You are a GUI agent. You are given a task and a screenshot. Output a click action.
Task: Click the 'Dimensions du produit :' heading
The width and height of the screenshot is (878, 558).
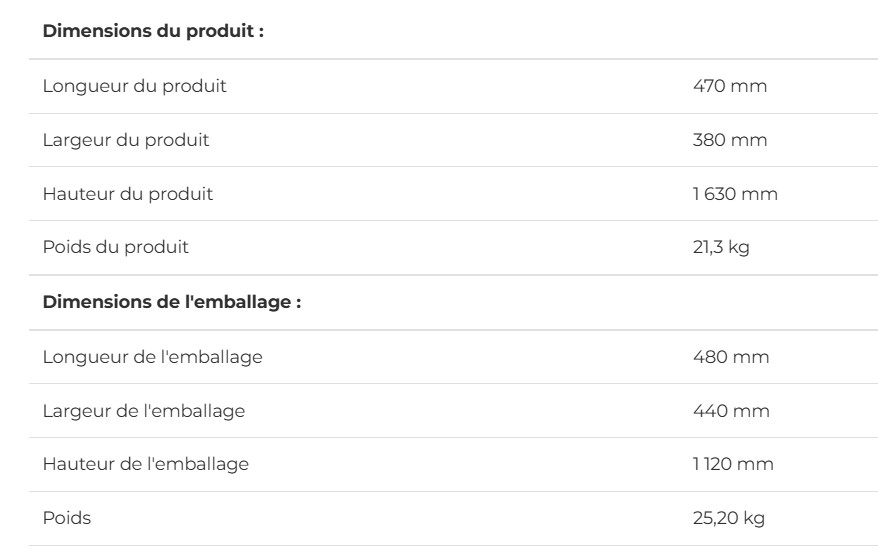tap(152, 31)
